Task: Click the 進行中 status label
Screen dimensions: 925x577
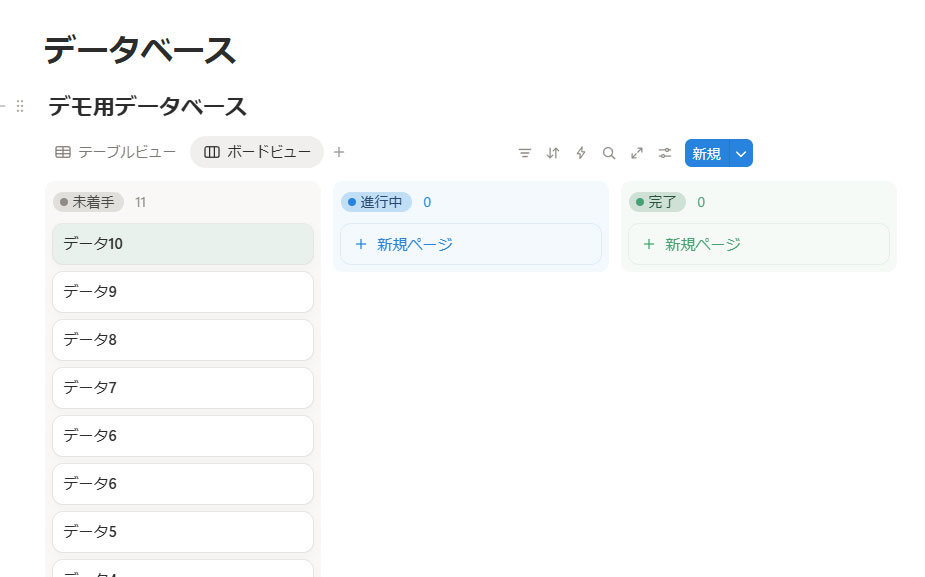Action: point(376,202)
